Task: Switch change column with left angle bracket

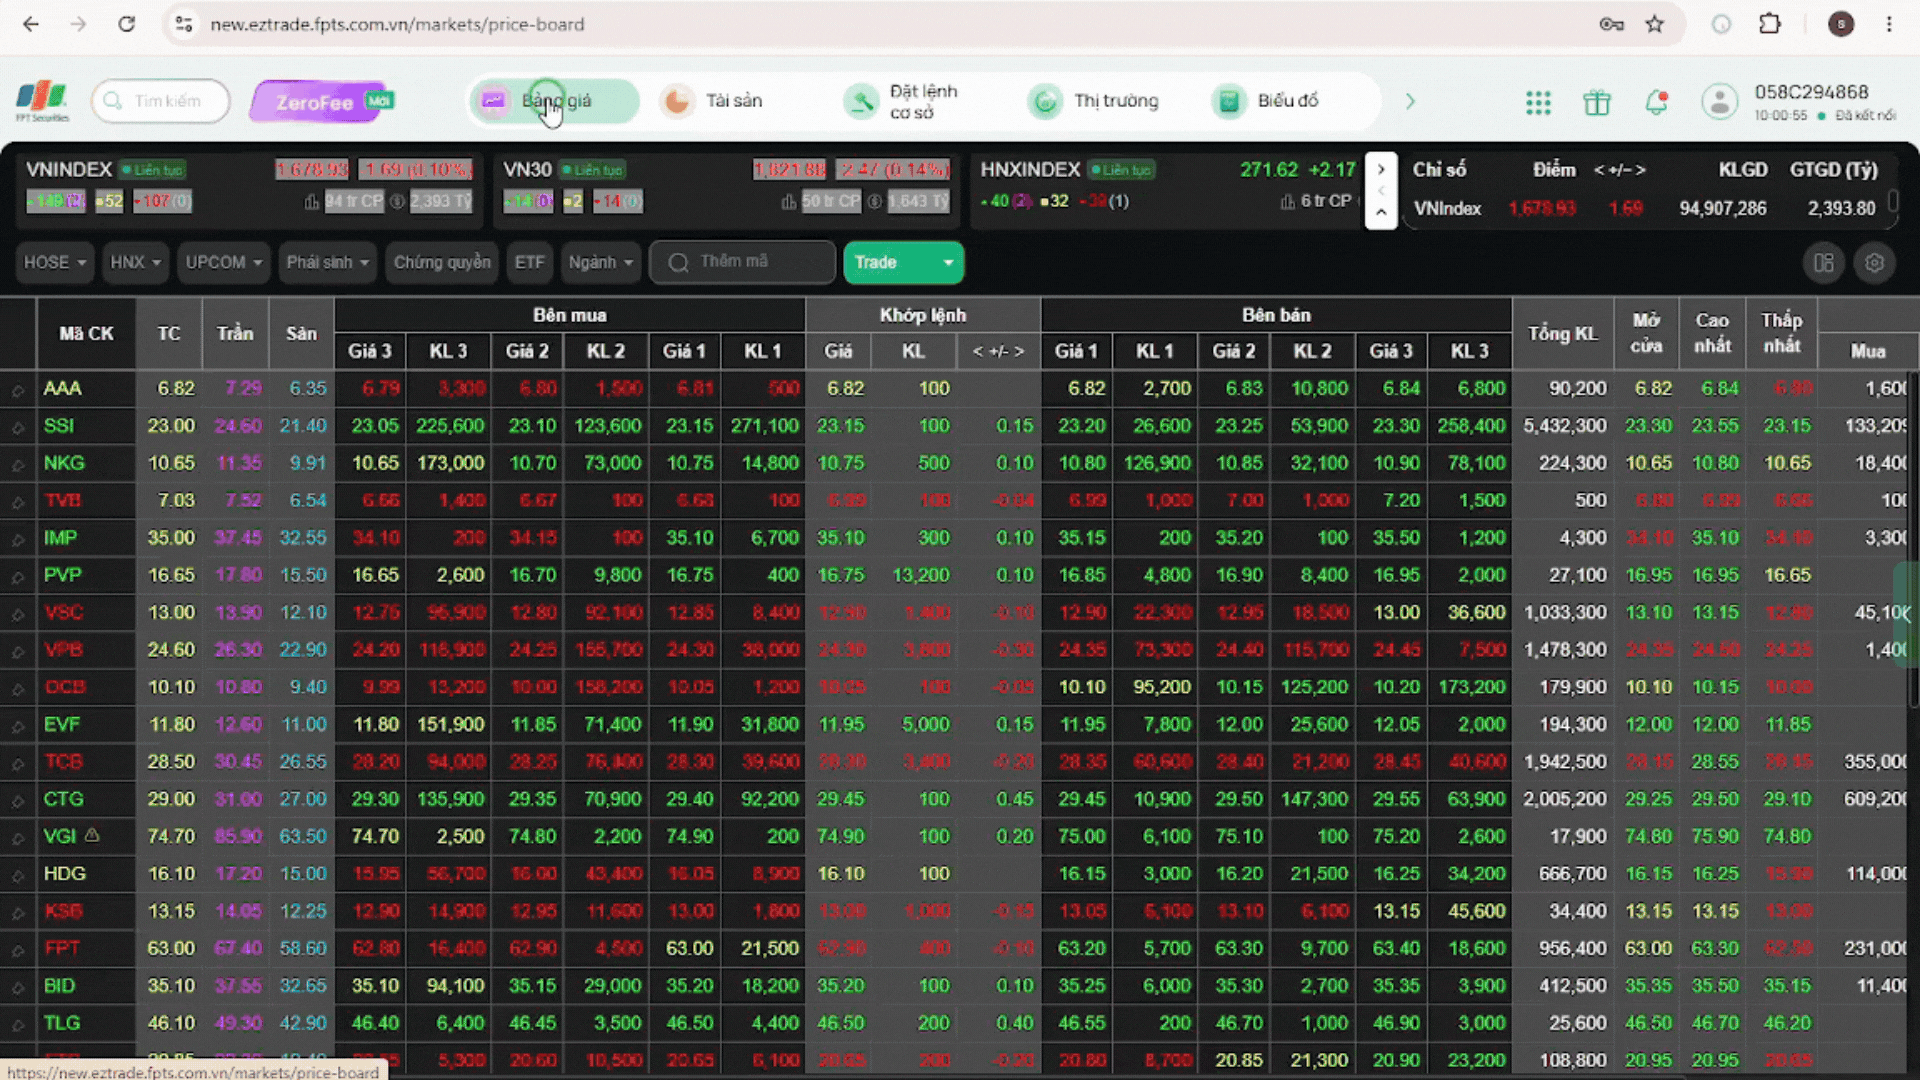Action: [978, 352]
